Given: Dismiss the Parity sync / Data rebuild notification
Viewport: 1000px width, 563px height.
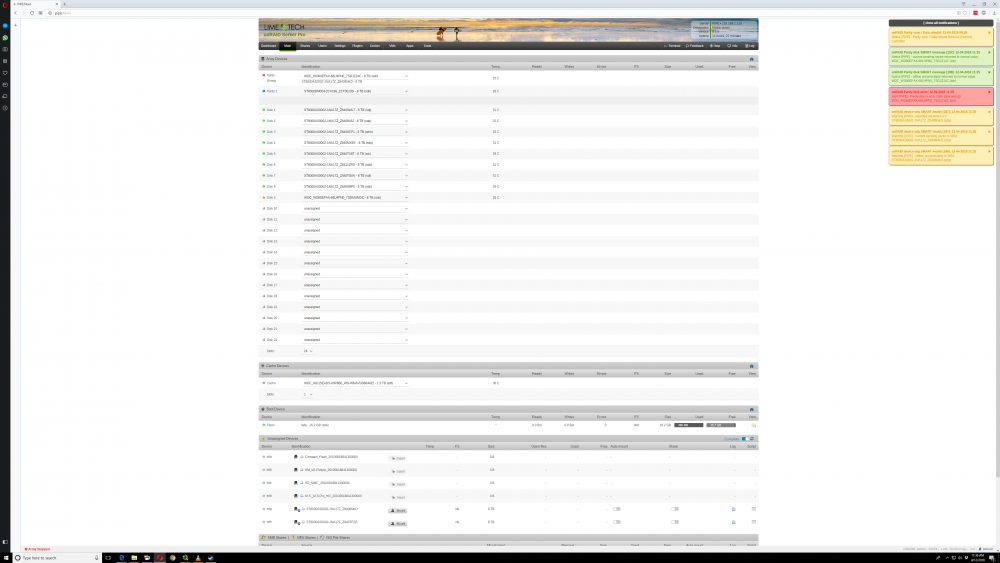Looking at the screenshot, I should [x=989, y=33].
